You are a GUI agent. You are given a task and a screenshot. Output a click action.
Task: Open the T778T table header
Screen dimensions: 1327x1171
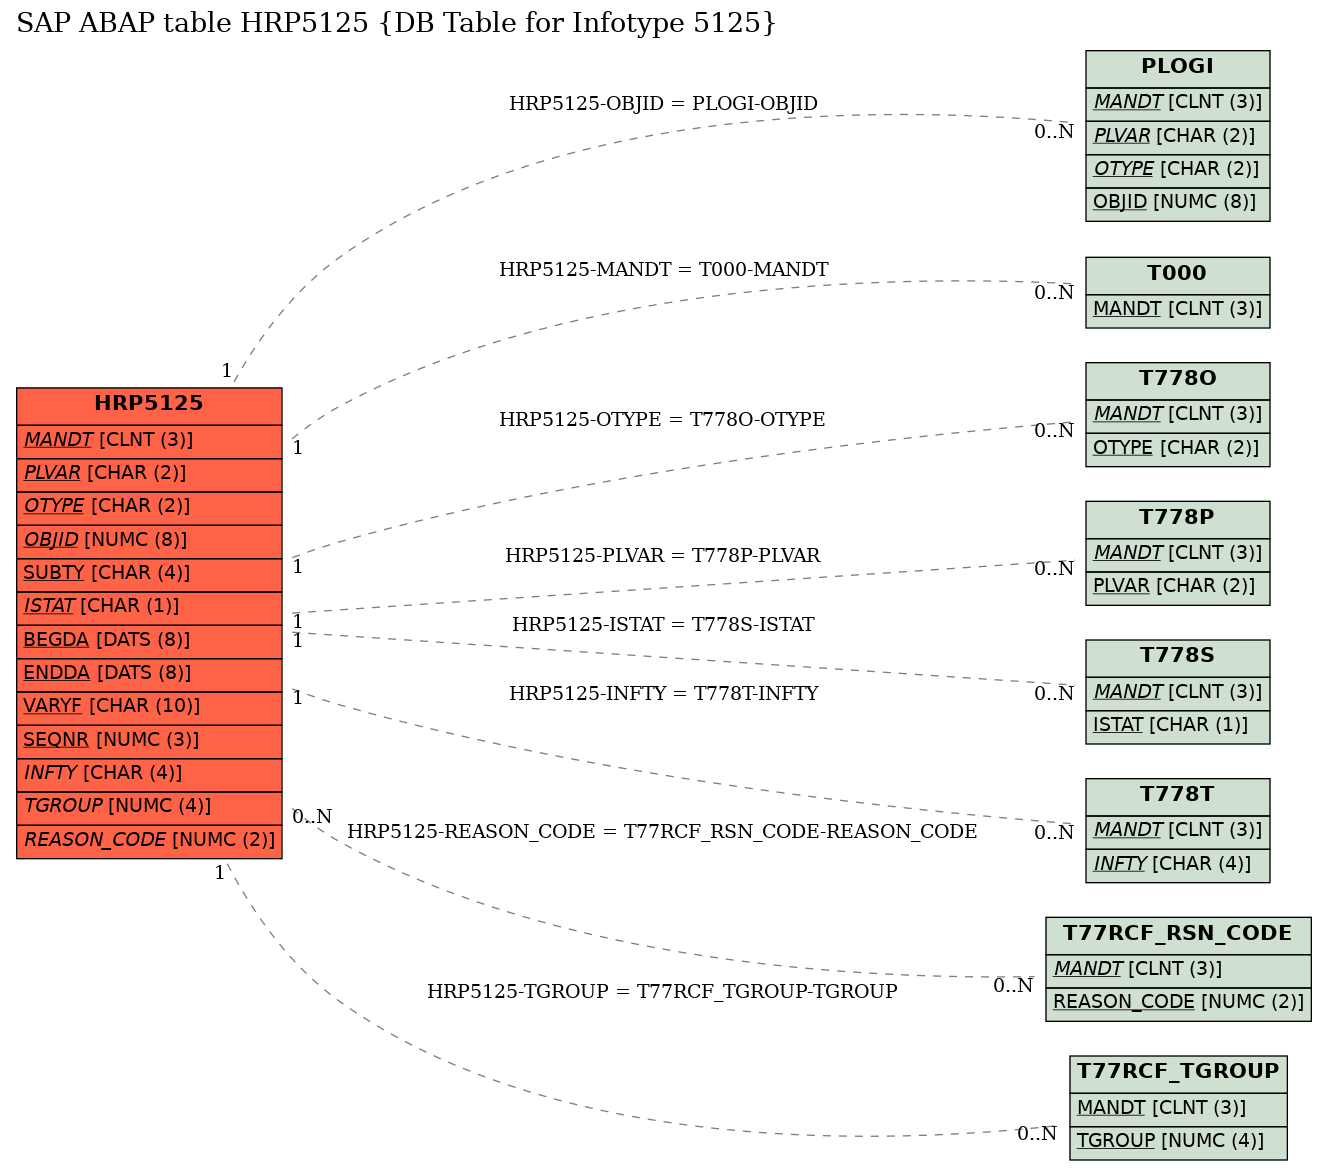pos(1177,796)
